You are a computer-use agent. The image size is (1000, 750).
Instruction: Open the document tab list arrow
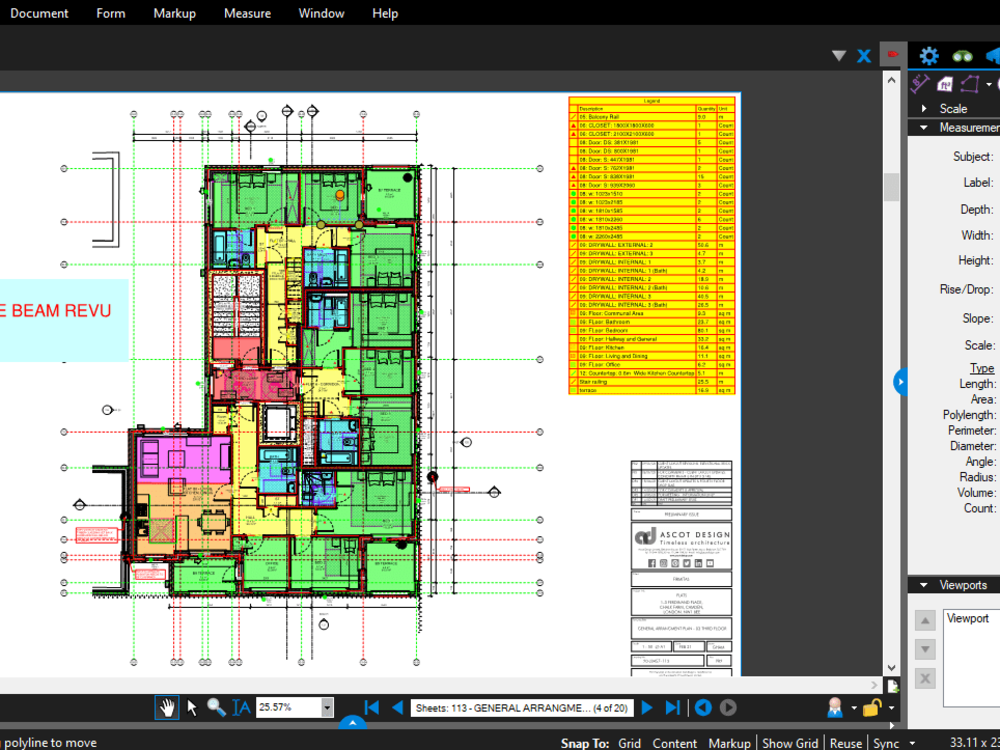pos(839,56)
